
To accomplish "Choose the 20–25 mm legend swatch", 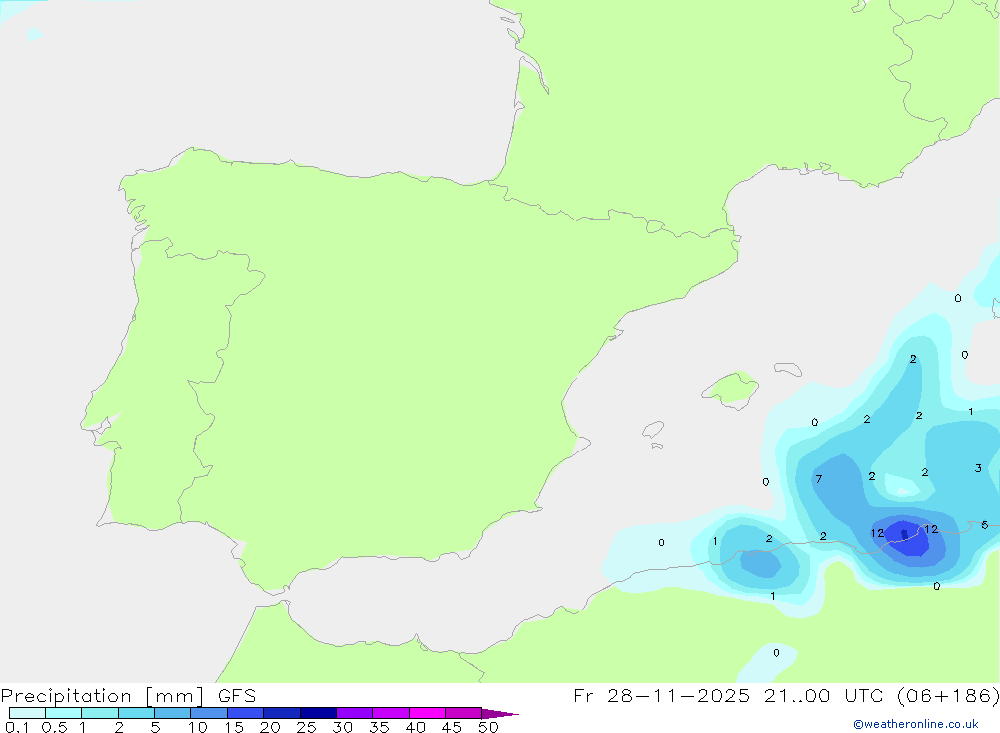I will tap(282, 713).
